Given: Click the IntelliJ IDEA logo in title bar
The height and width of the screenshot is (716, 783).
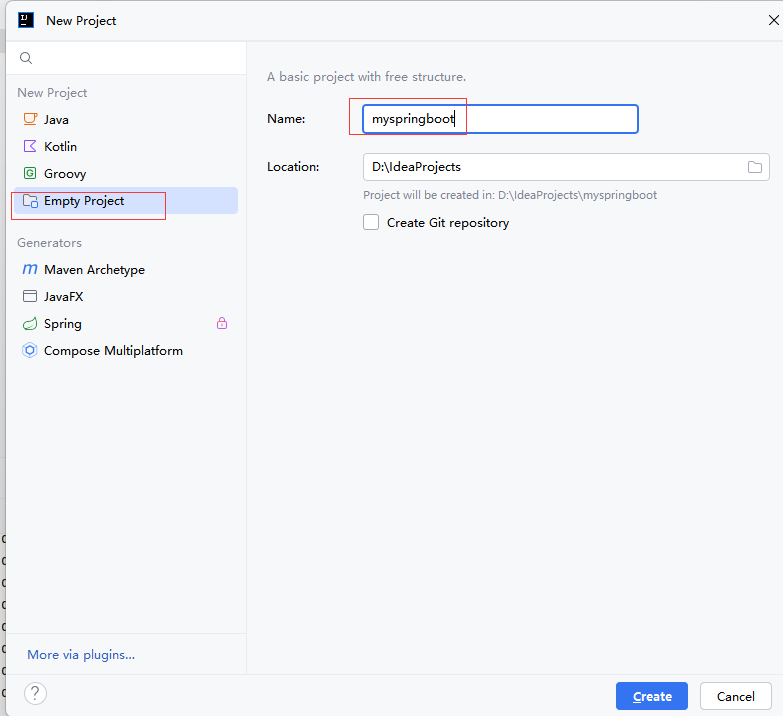Looking at the screenshot, I should 26,20.
